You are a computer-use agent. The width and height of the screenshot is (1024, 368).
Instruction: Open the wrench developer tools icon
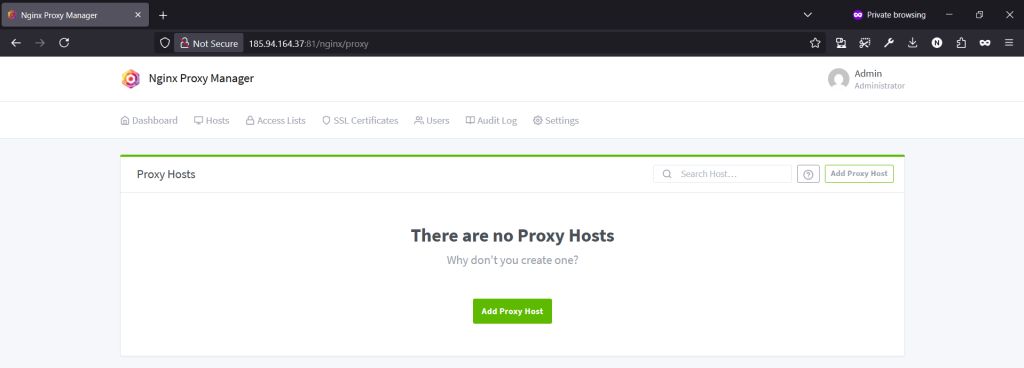pos(889,43)
